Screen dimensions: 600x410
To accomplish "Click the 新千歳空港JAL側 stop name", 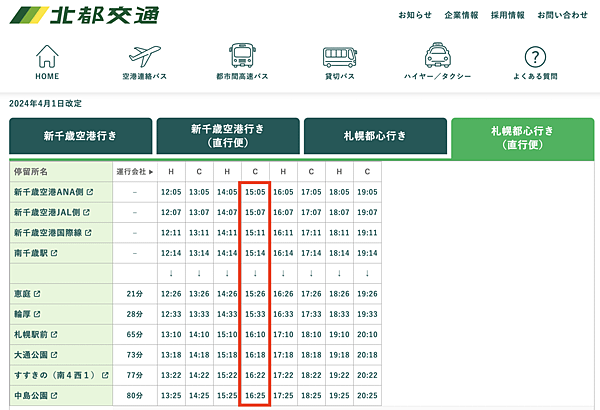I will (47, 212).
